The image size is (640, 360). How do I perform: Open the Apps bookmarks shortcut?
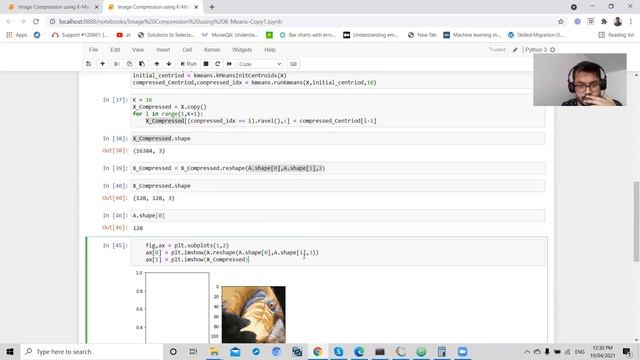tap(17, 35)
